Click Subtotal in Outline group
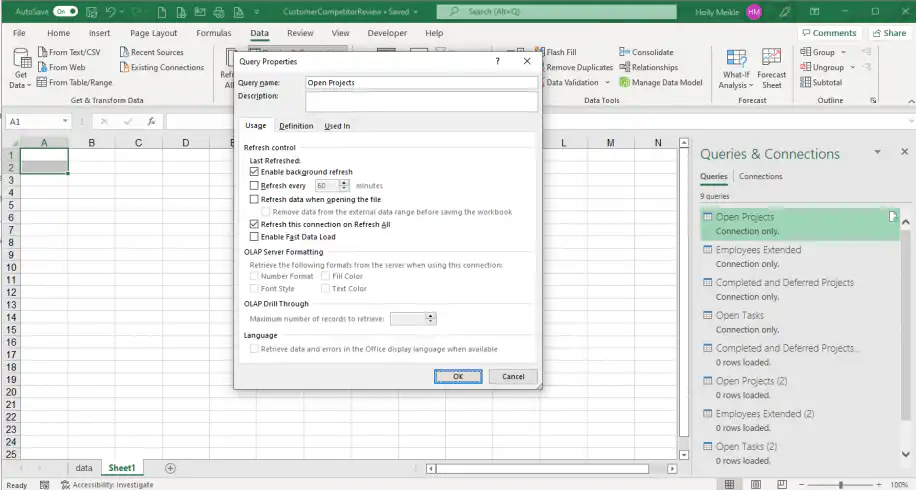 click(x=821, y=82)
